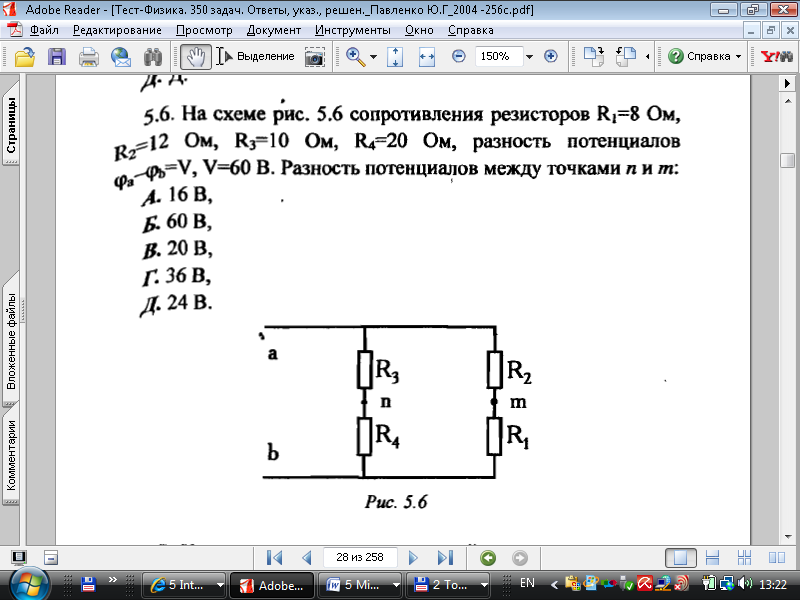Open the Документ menu
The image size is (800, 600).
pyautogui.click(x=273, y=30)
